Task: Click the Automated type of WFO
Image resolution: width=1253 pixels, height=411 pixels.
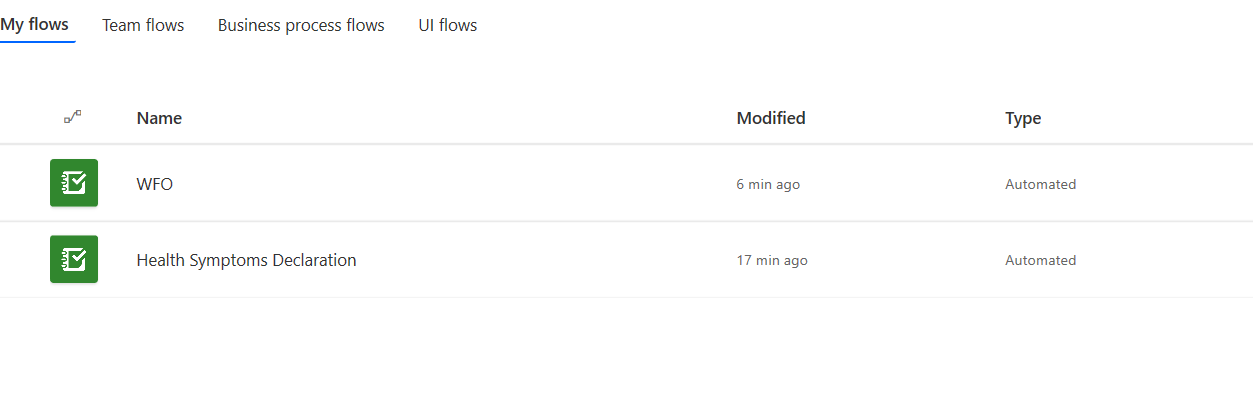Action: [x=1040, y=184]
